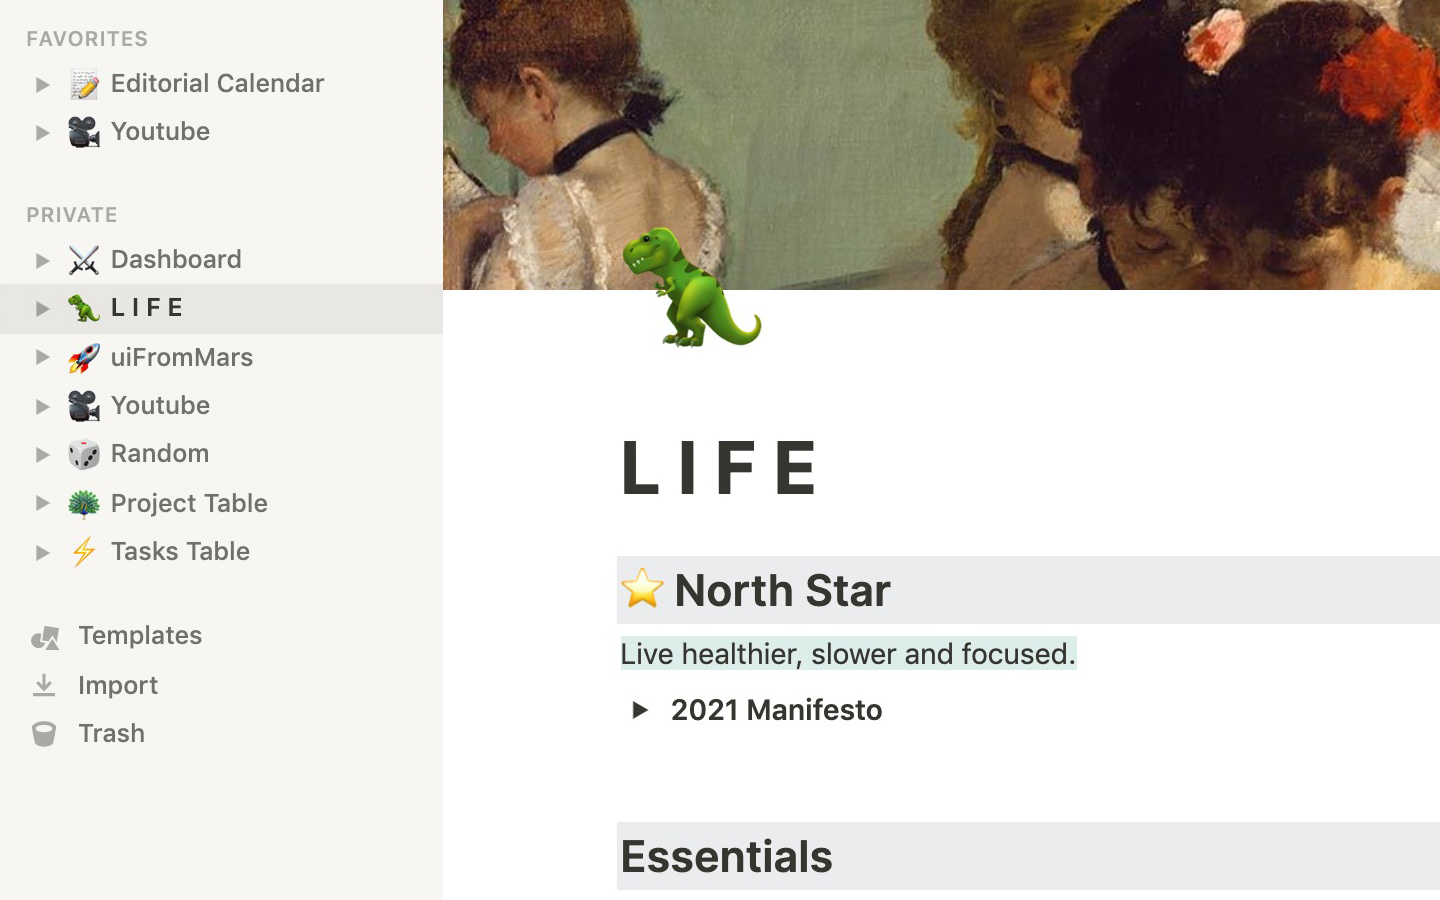Expand the uiFromMars nested pages
The image size is (1440, 900).
click(x=42, y=357)
